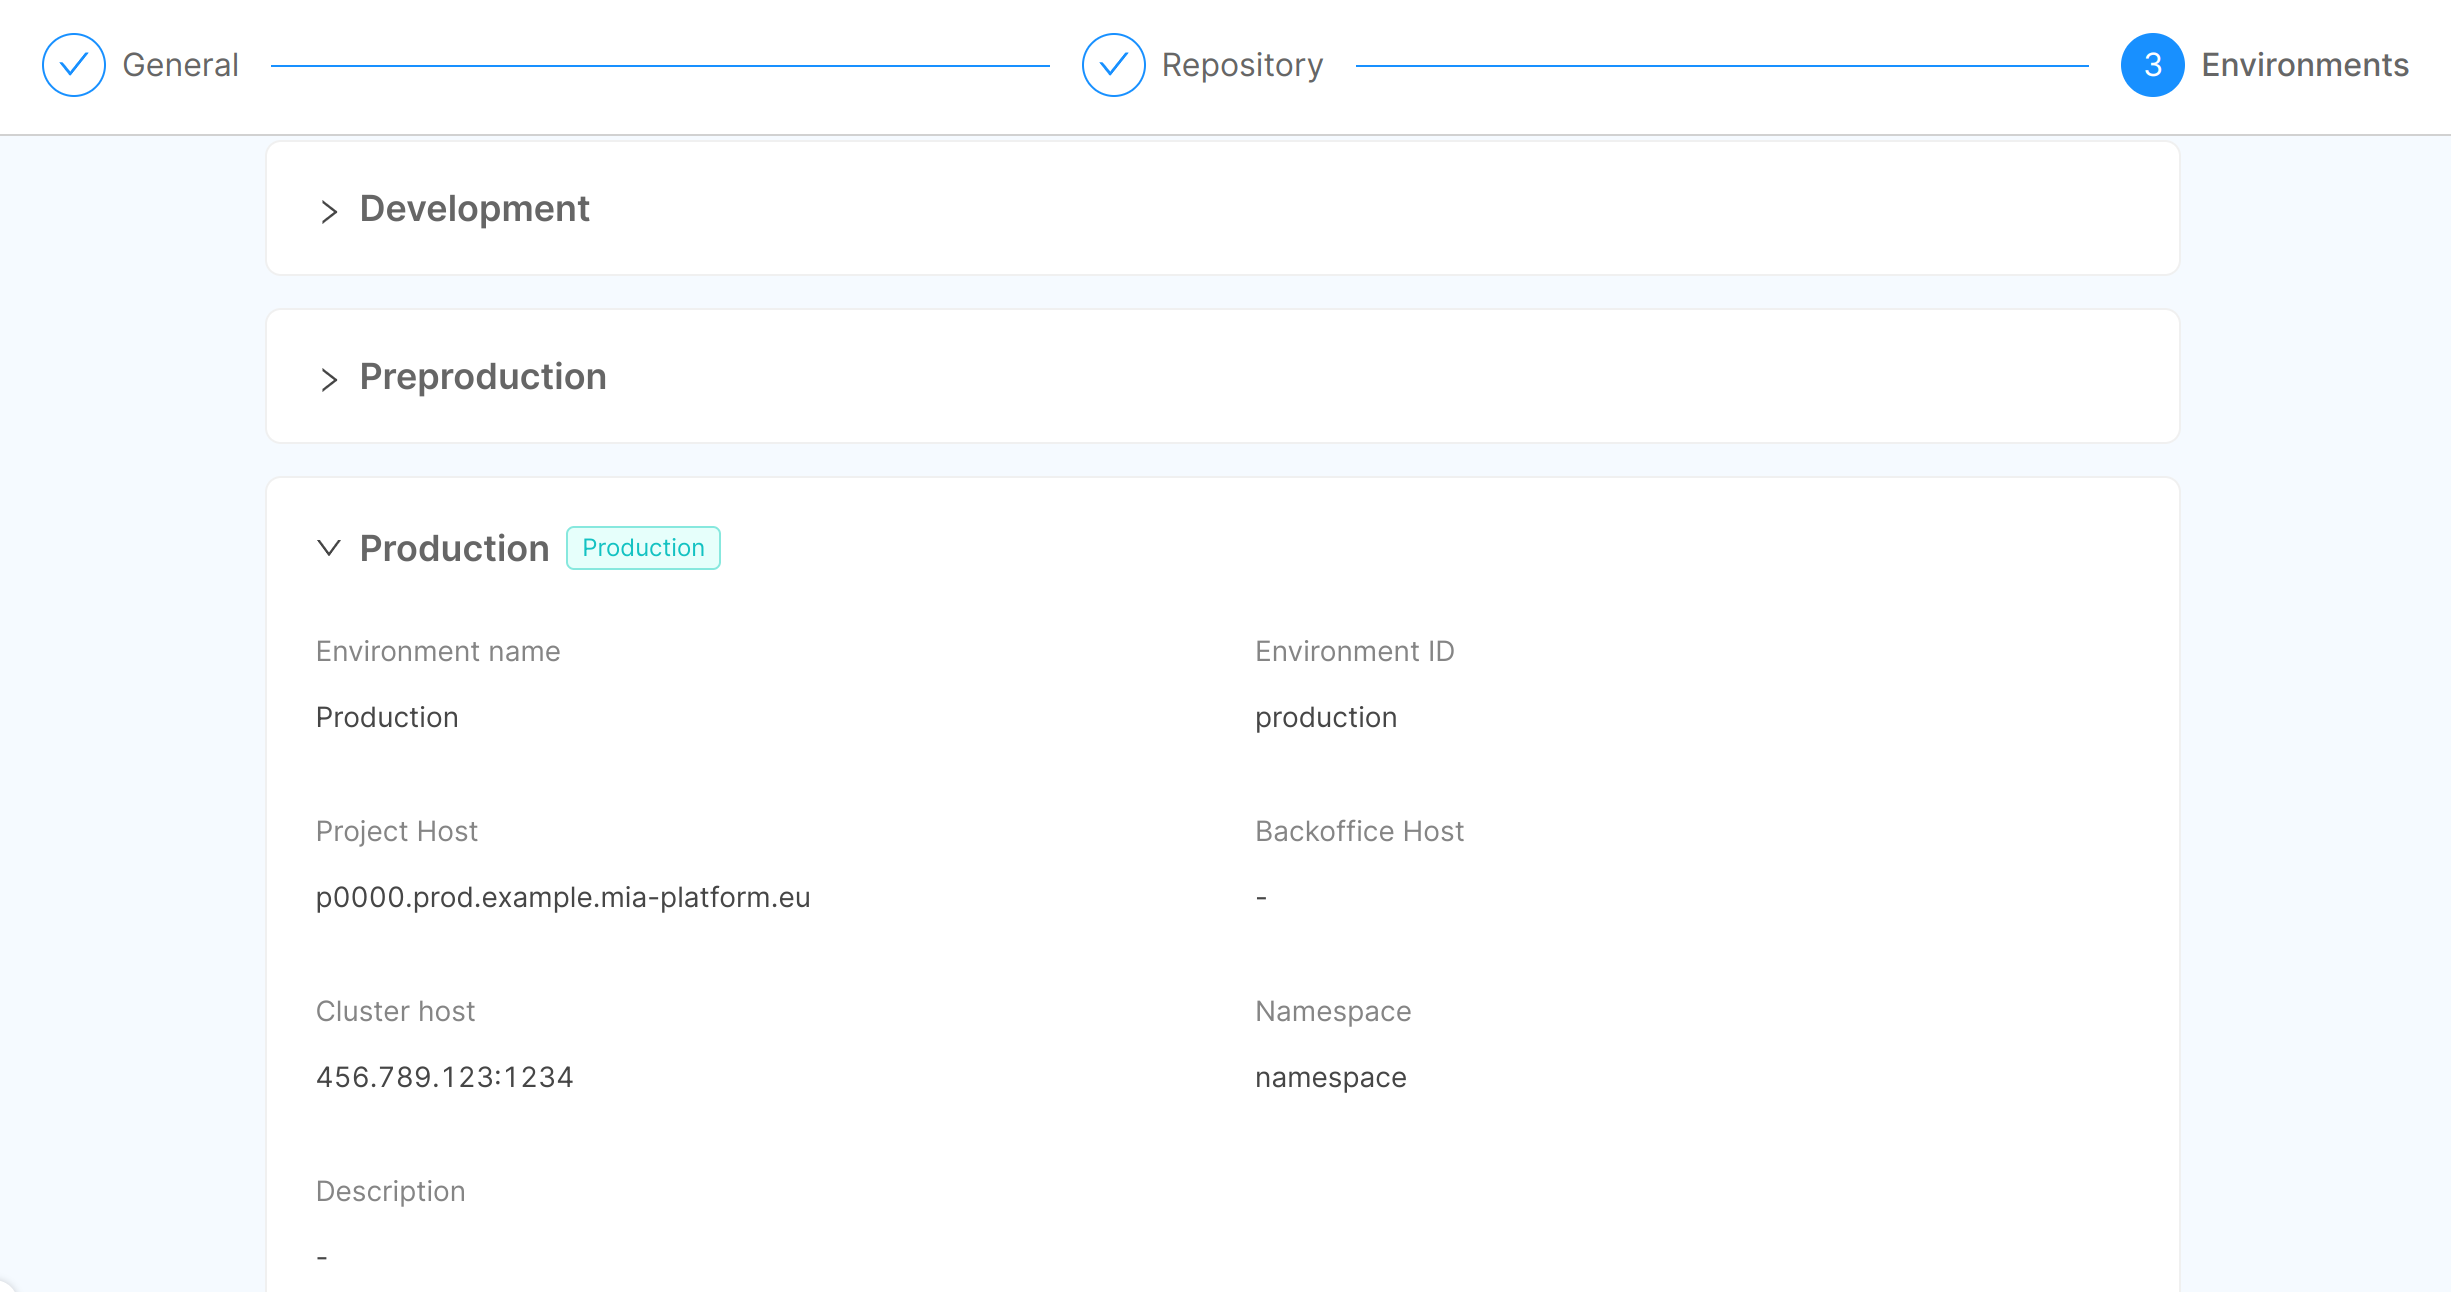2451x1292 pixels.
Task: Click the General step checkmark icon
Action: [x=73, y=65]
